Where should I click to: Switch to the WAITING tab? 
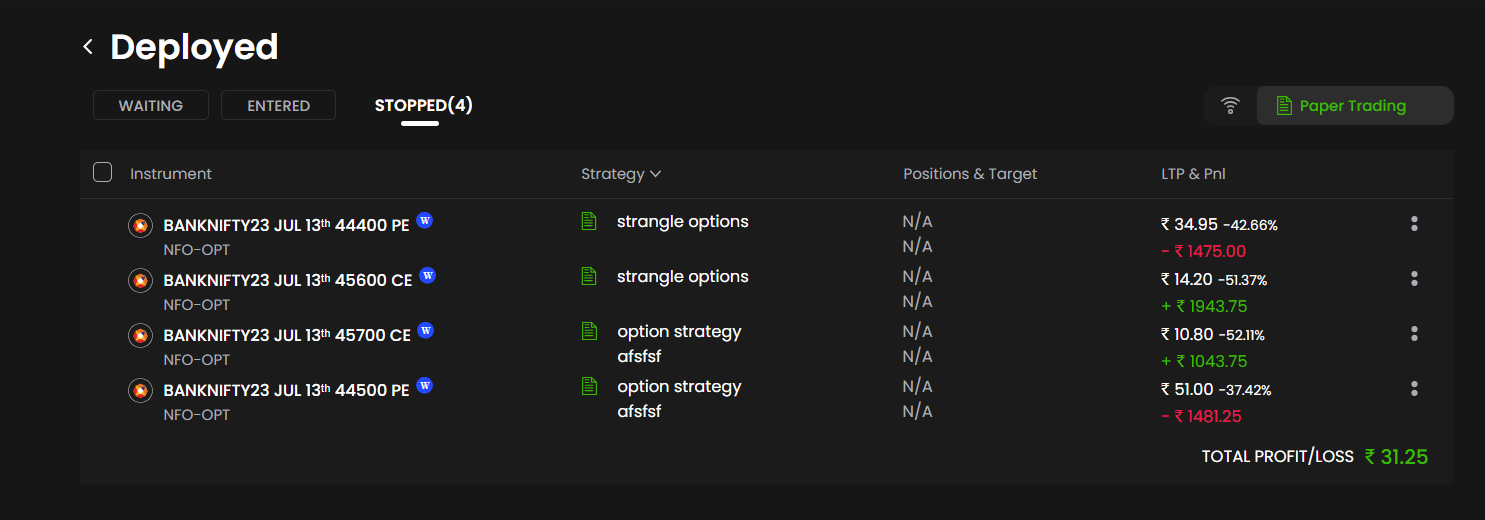click(151, 105)
